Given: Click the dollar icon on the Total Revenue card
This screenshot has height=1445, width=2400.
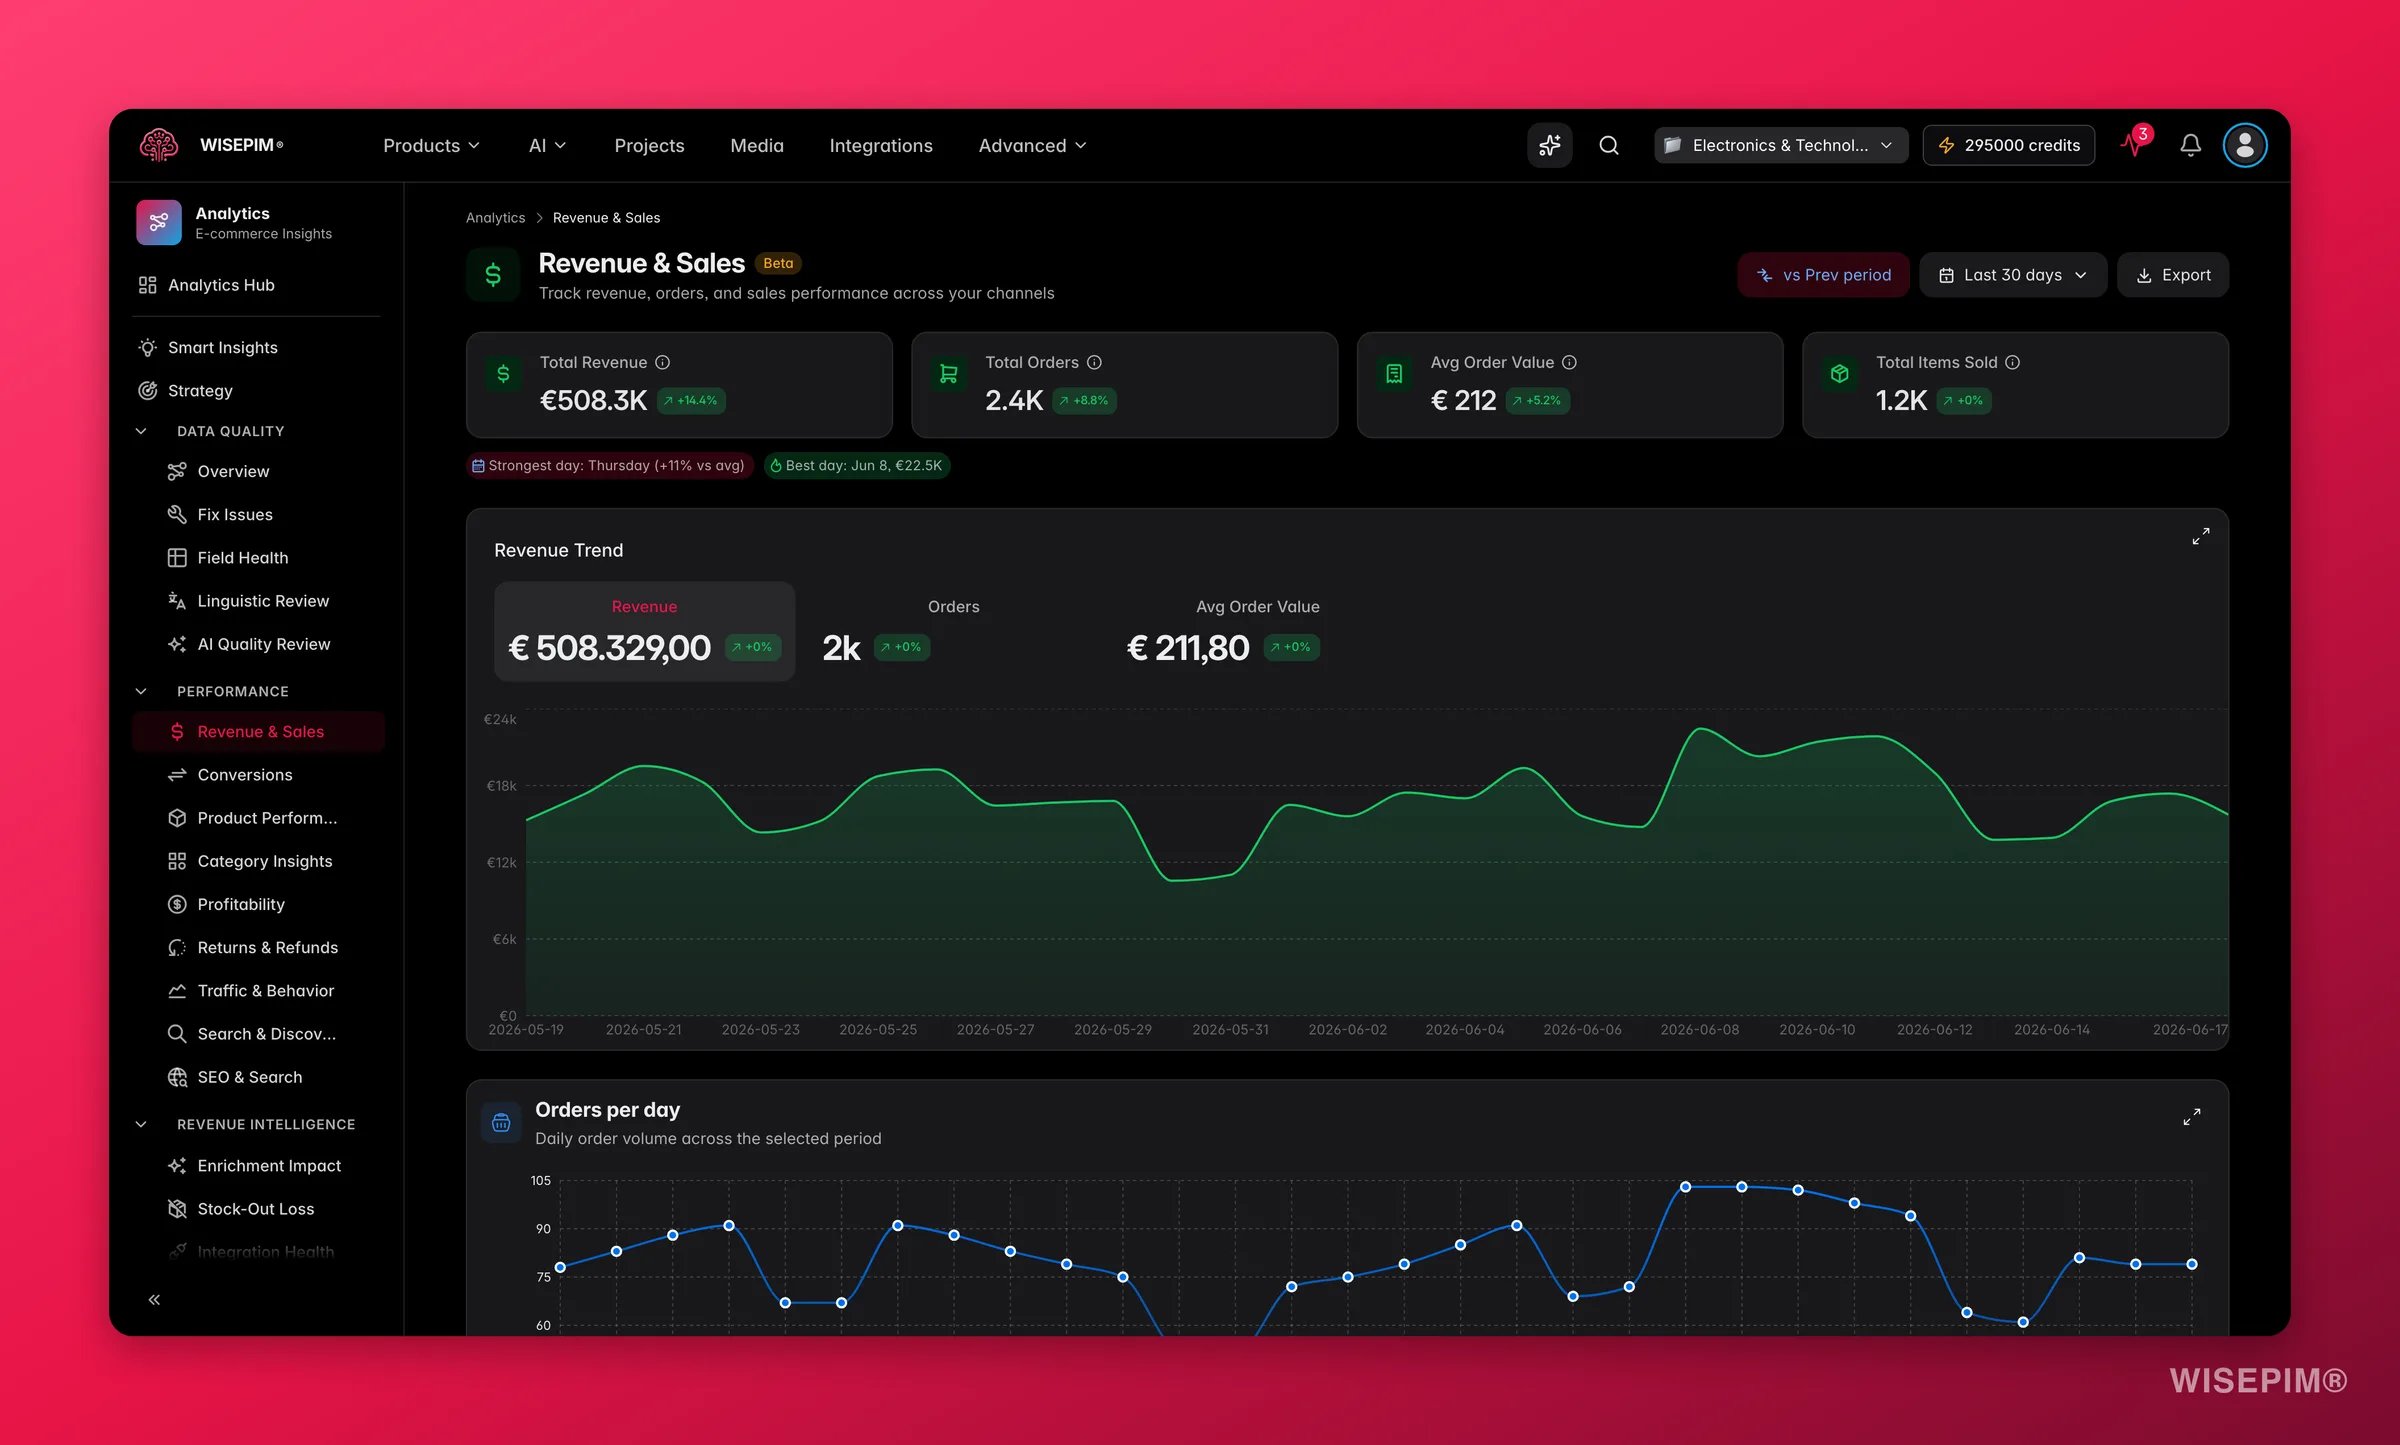Looking at the screenshot, I should pyautogui.click(x=503, y=374).
